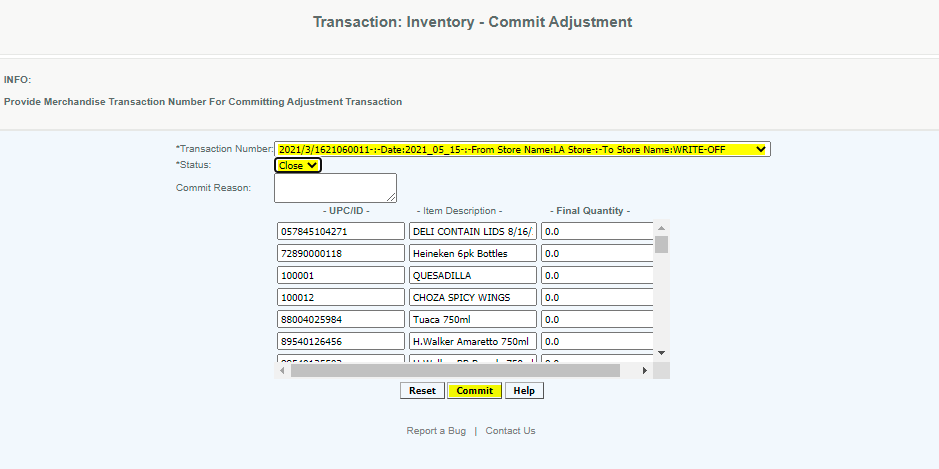Open the Transaction Number dropdown

[522, 149]
